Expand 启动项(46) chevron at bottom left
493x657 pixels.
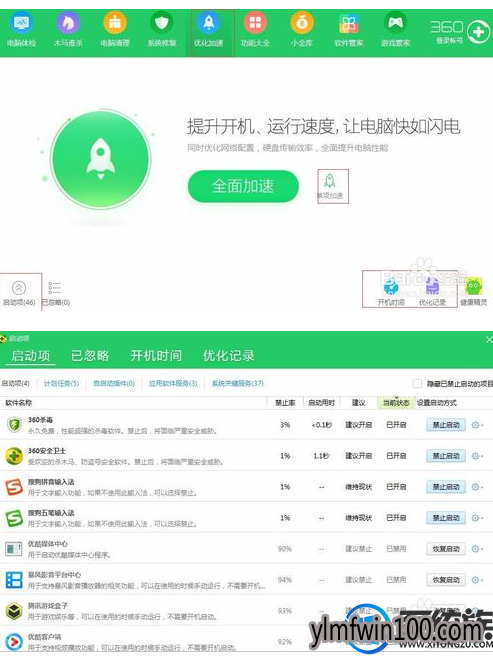coord(19,288)
